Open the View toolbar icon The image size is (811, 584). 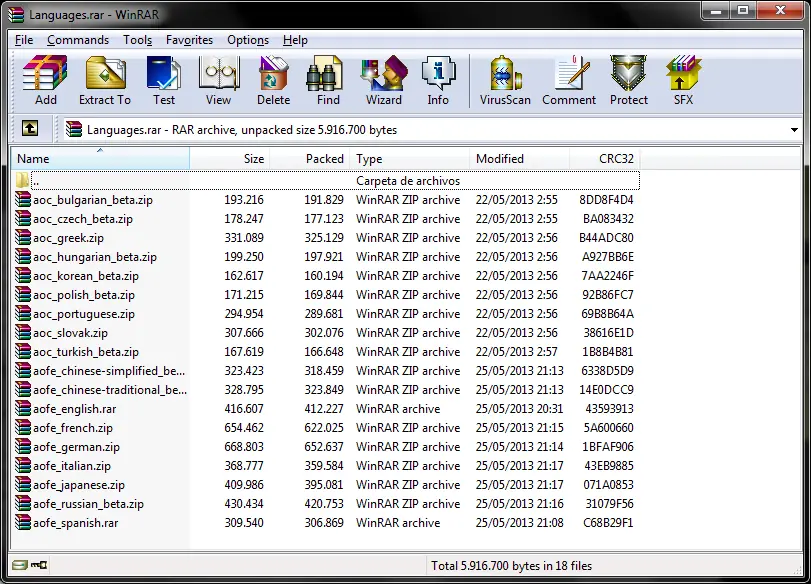(x=219, y=80)
